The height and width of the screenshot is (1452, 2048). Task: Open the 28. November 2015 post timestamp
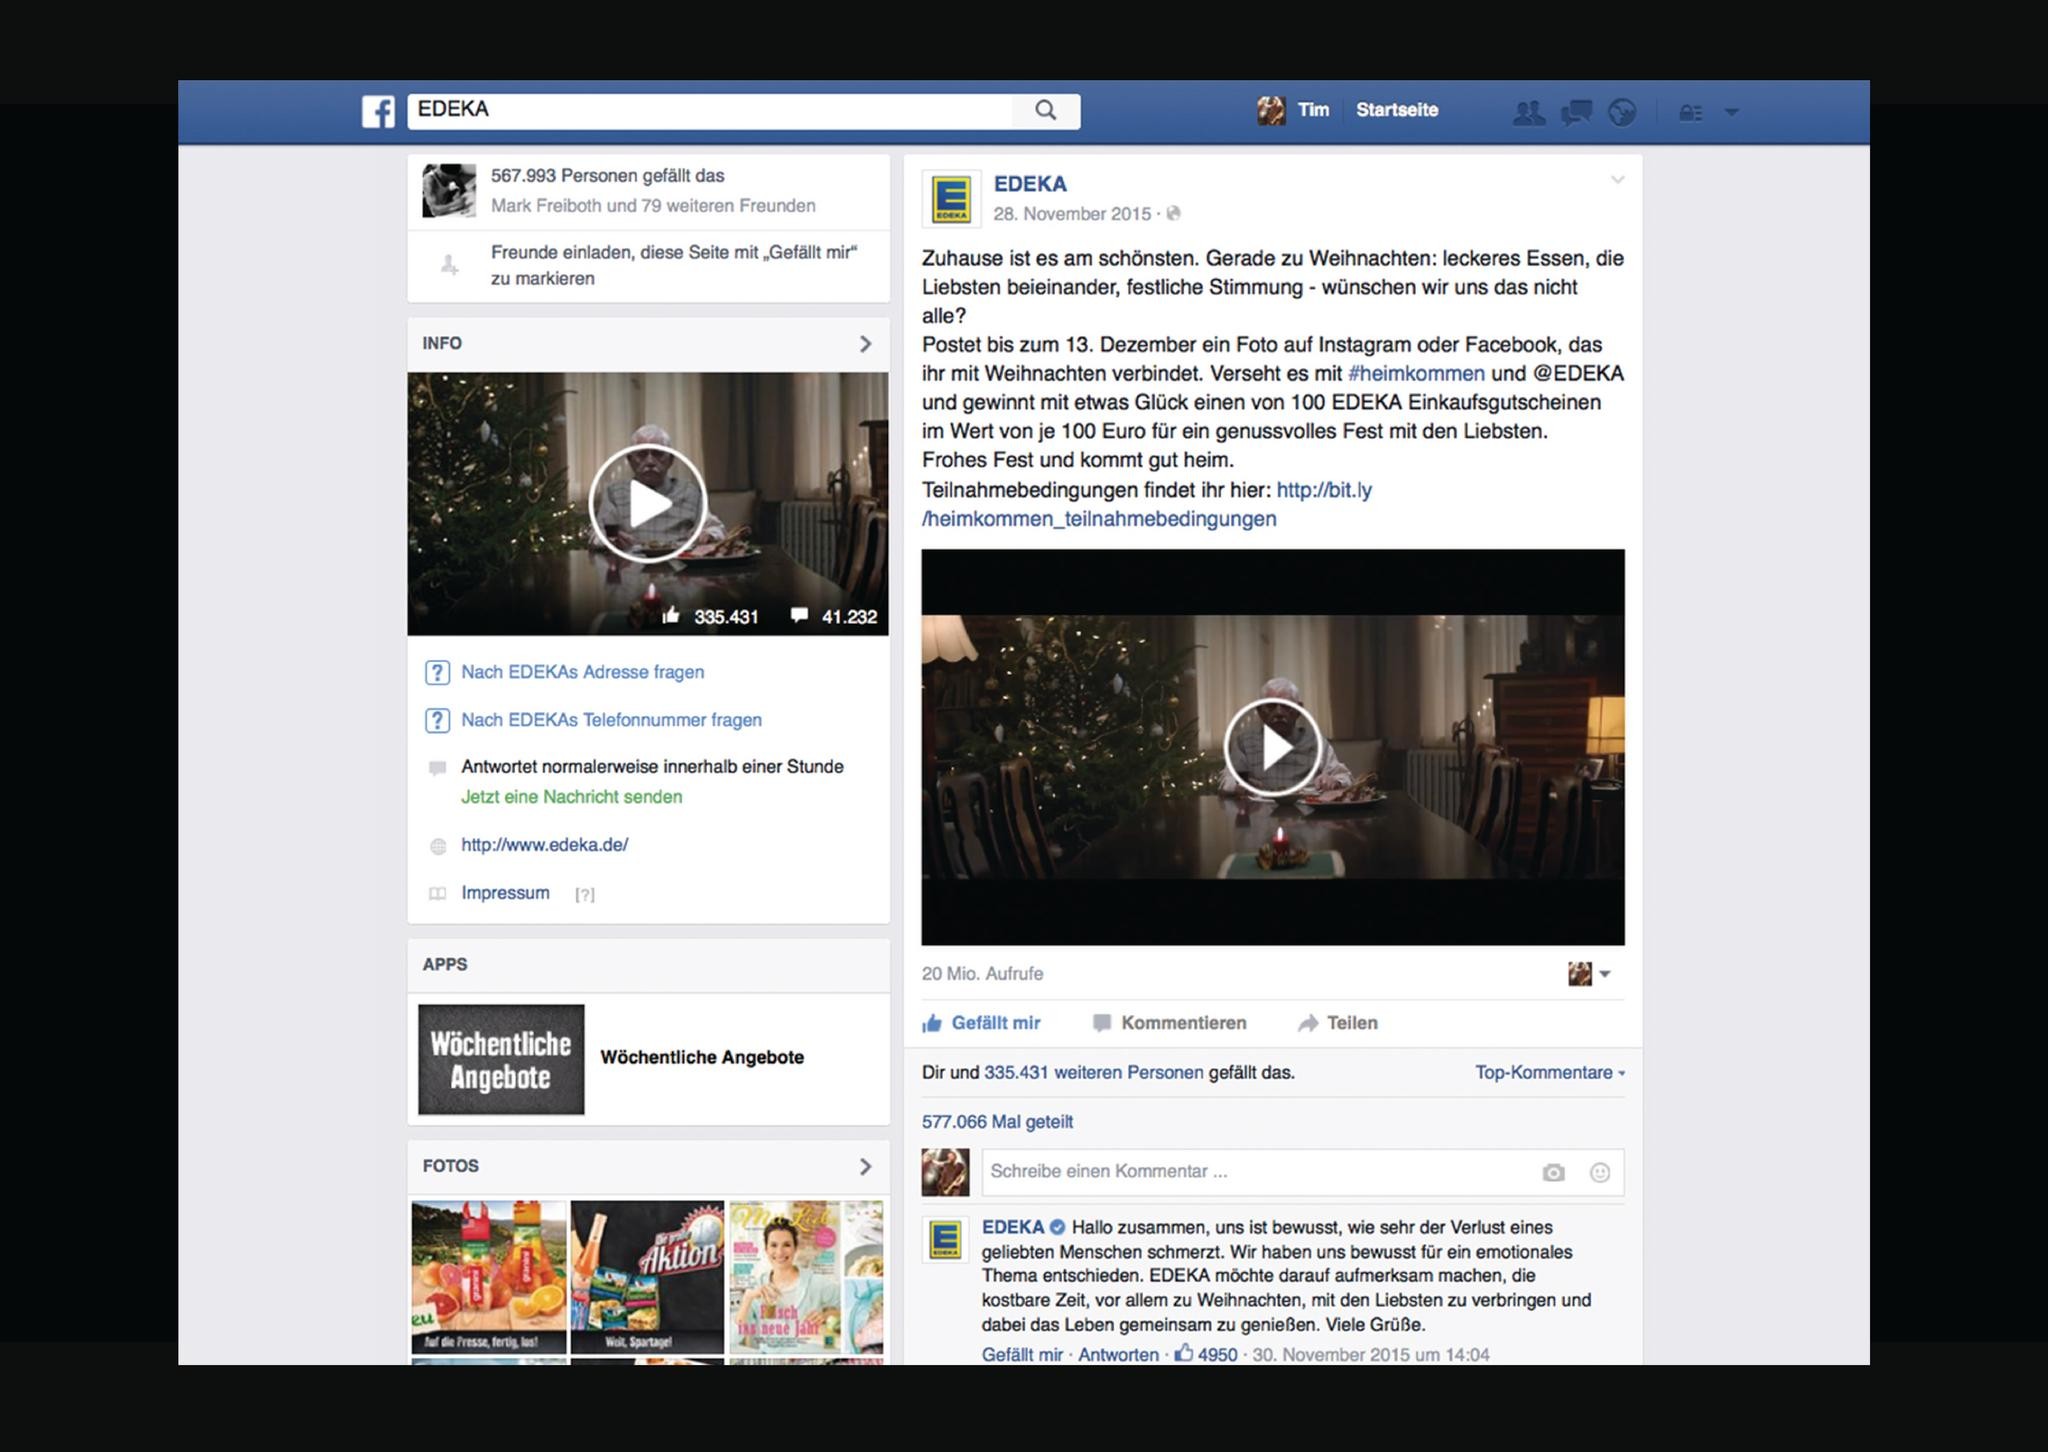1072,214
